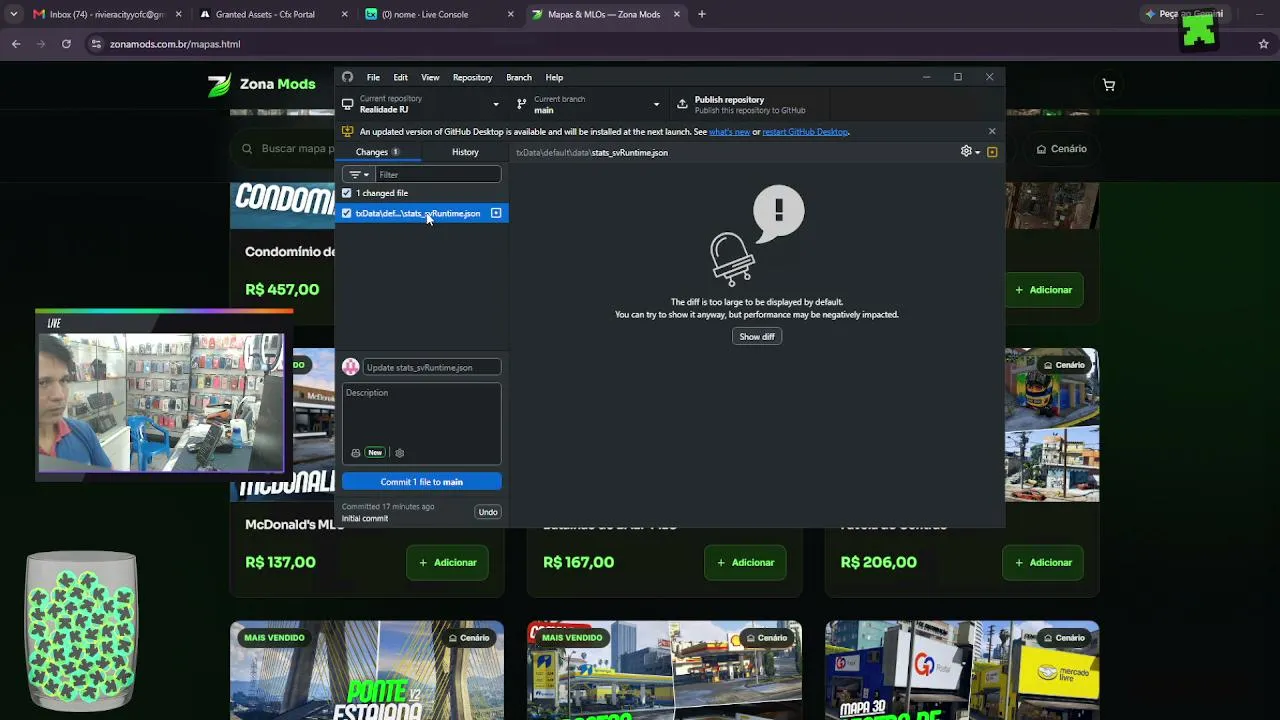Click the modified status icon on stats_svRuntime.json
This screenshot has height=720, width=1280.
click(496, 213)
